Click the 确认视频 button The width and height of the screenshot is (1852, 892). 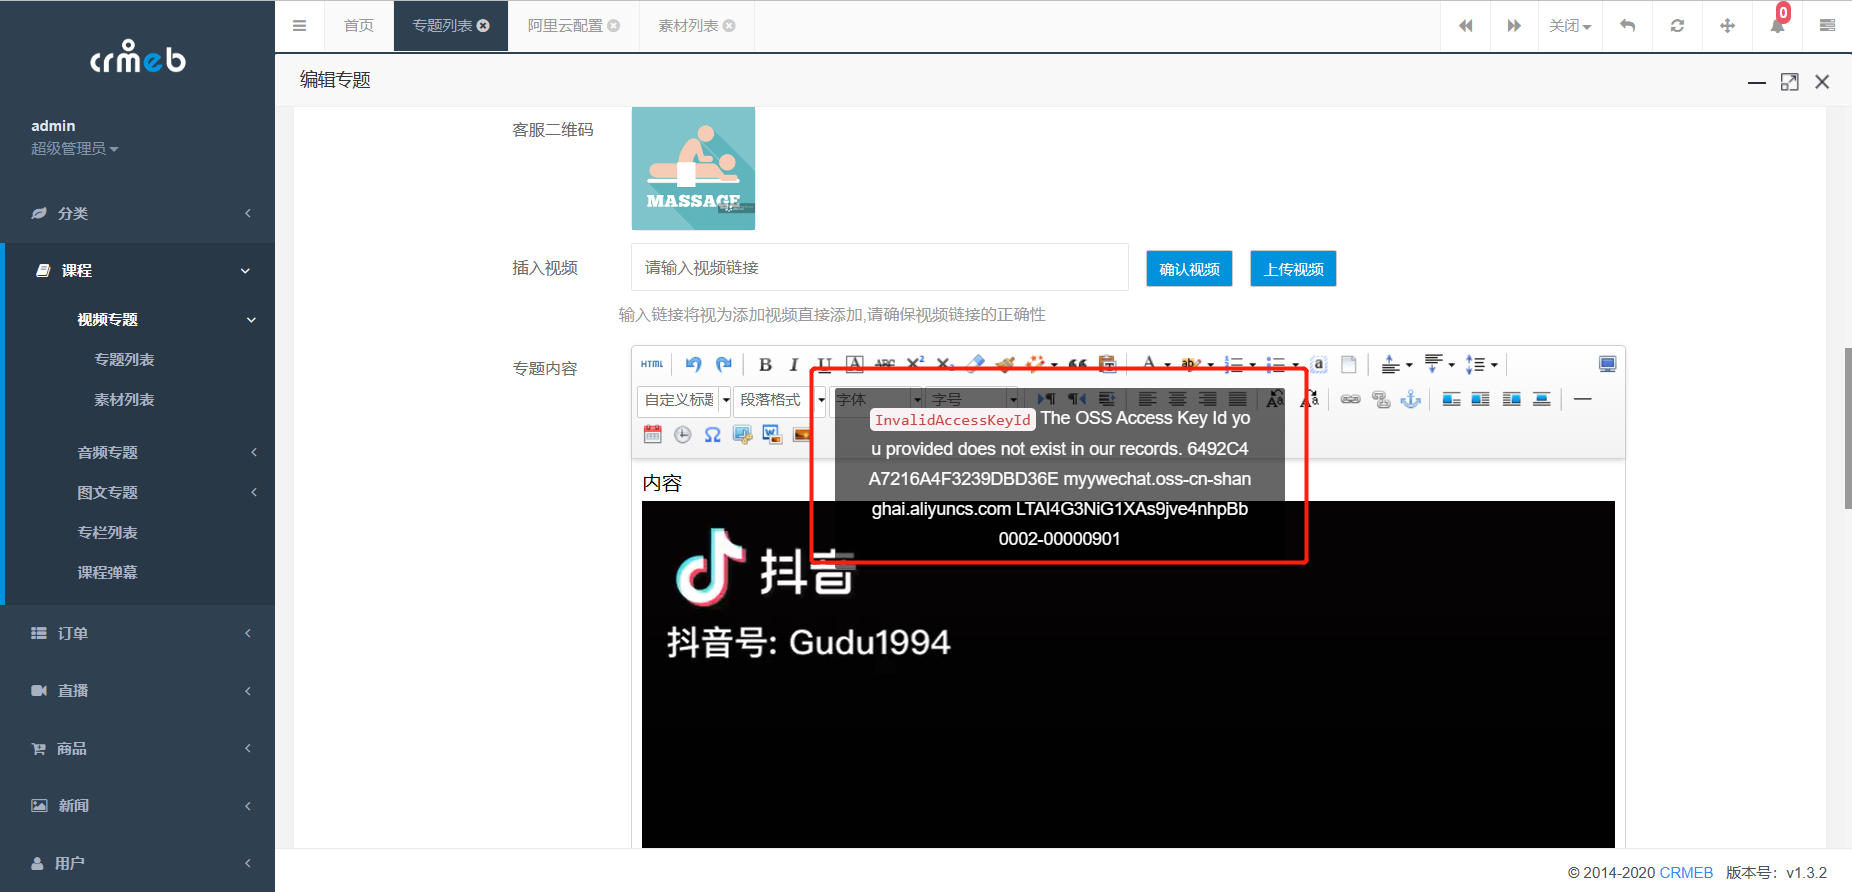coord(1189,269)
